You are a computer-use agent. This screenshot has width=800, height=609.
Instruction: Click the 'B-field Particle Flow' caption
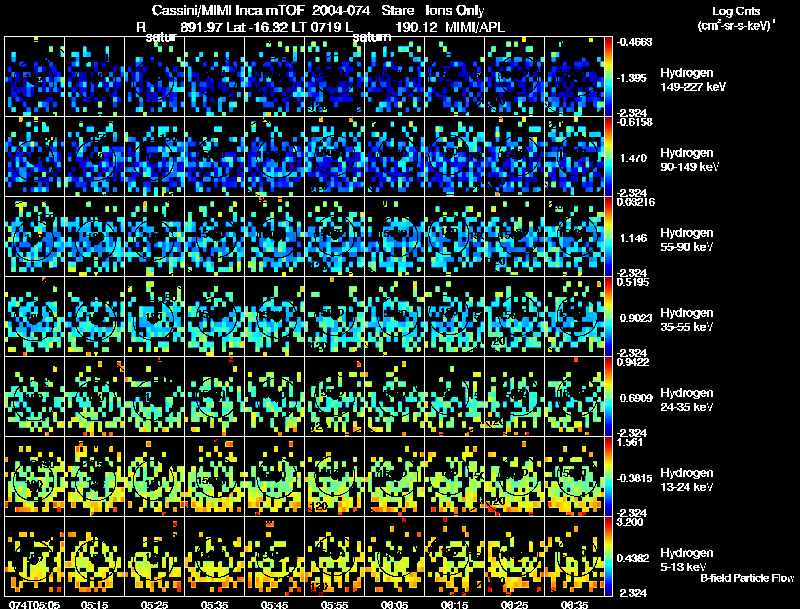pyautogui.click(x=747, y=578)
